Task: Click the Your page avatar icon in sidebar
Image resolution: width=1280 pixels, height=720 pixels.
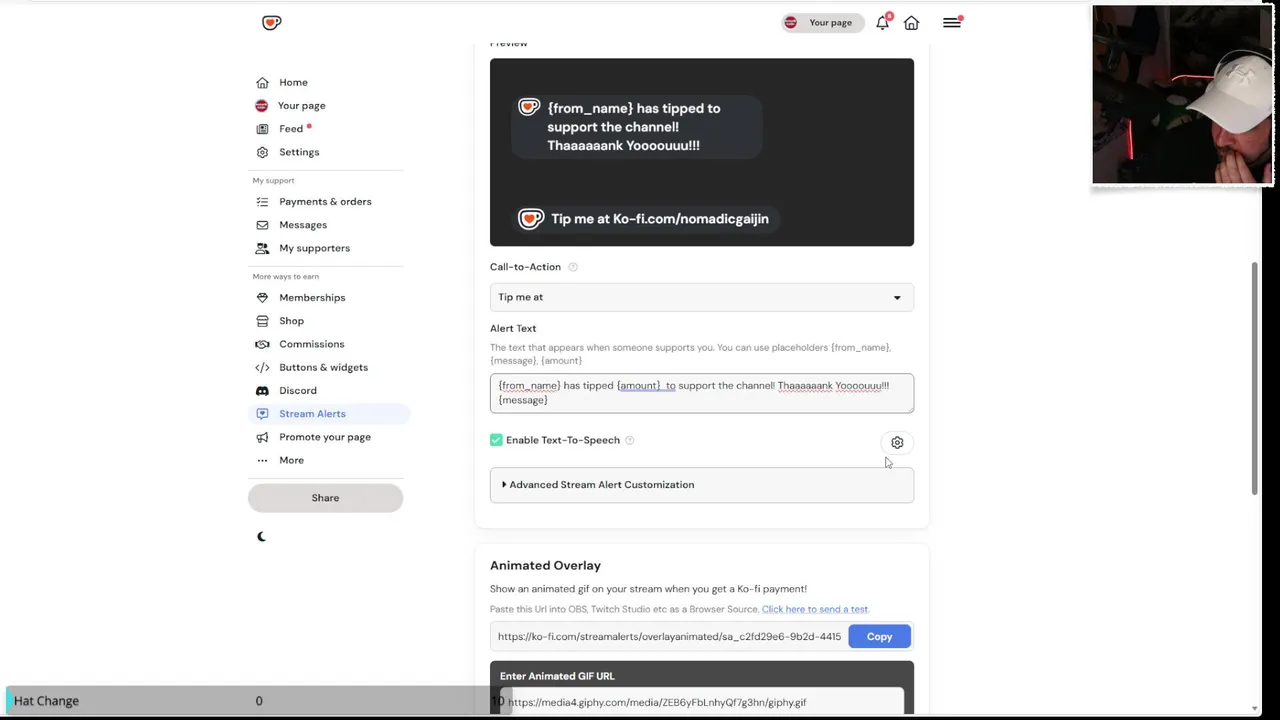Action: [262, 105]
